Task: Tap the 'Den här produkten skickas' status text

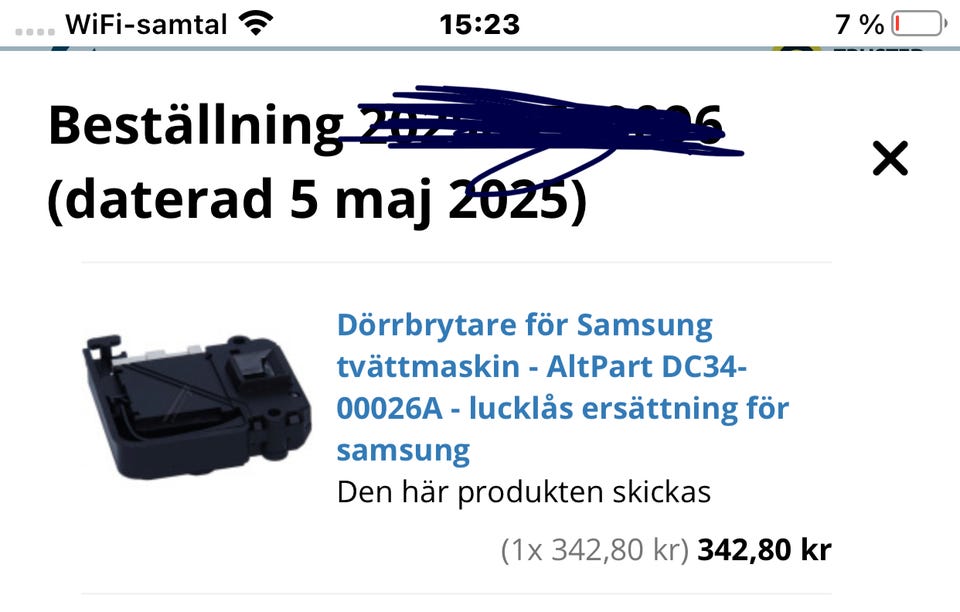Action: tap(523, 491)
